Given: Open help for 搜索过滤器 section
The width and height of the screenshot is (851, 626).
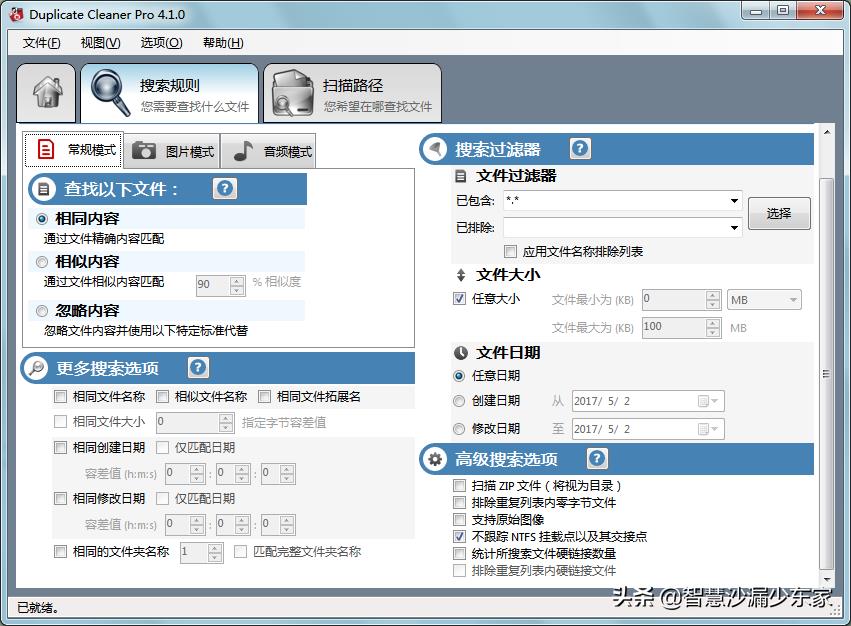Looking at the screenshot, I should [x=580, y=148].
